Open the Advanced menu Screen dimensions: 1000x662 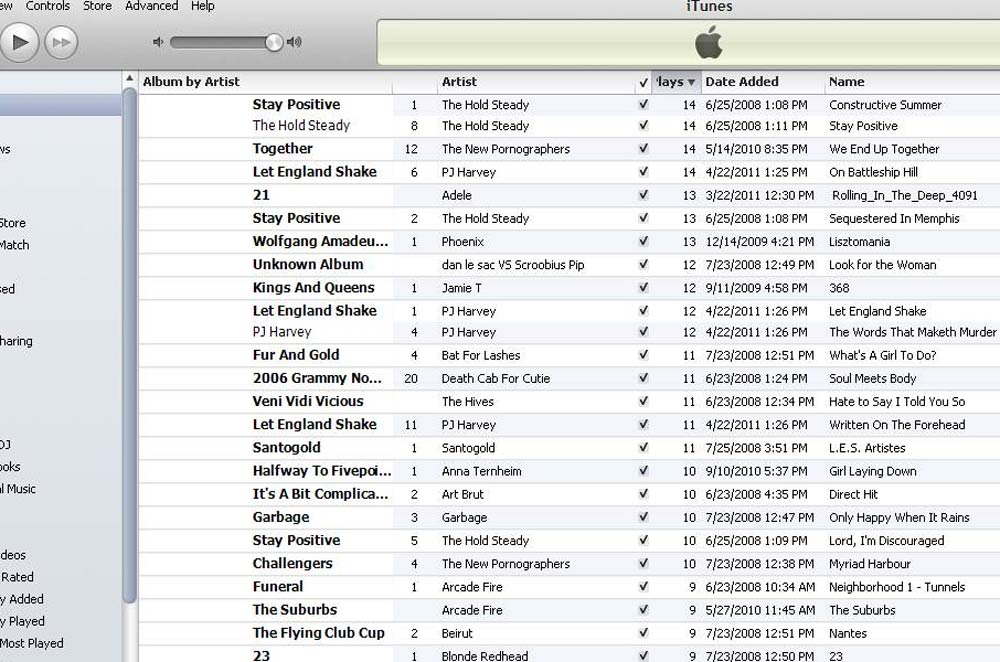[152, 6]
